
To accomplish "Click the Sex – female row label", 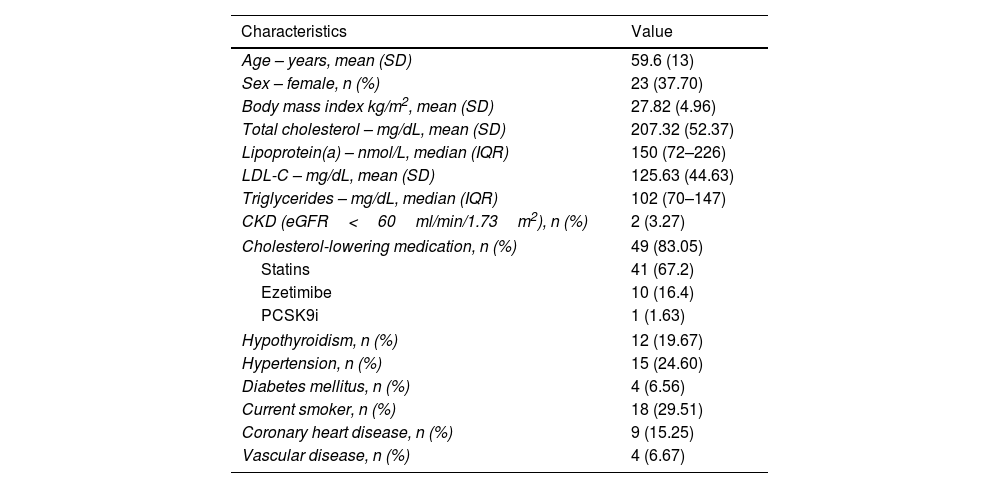I will tap(310, 83).
